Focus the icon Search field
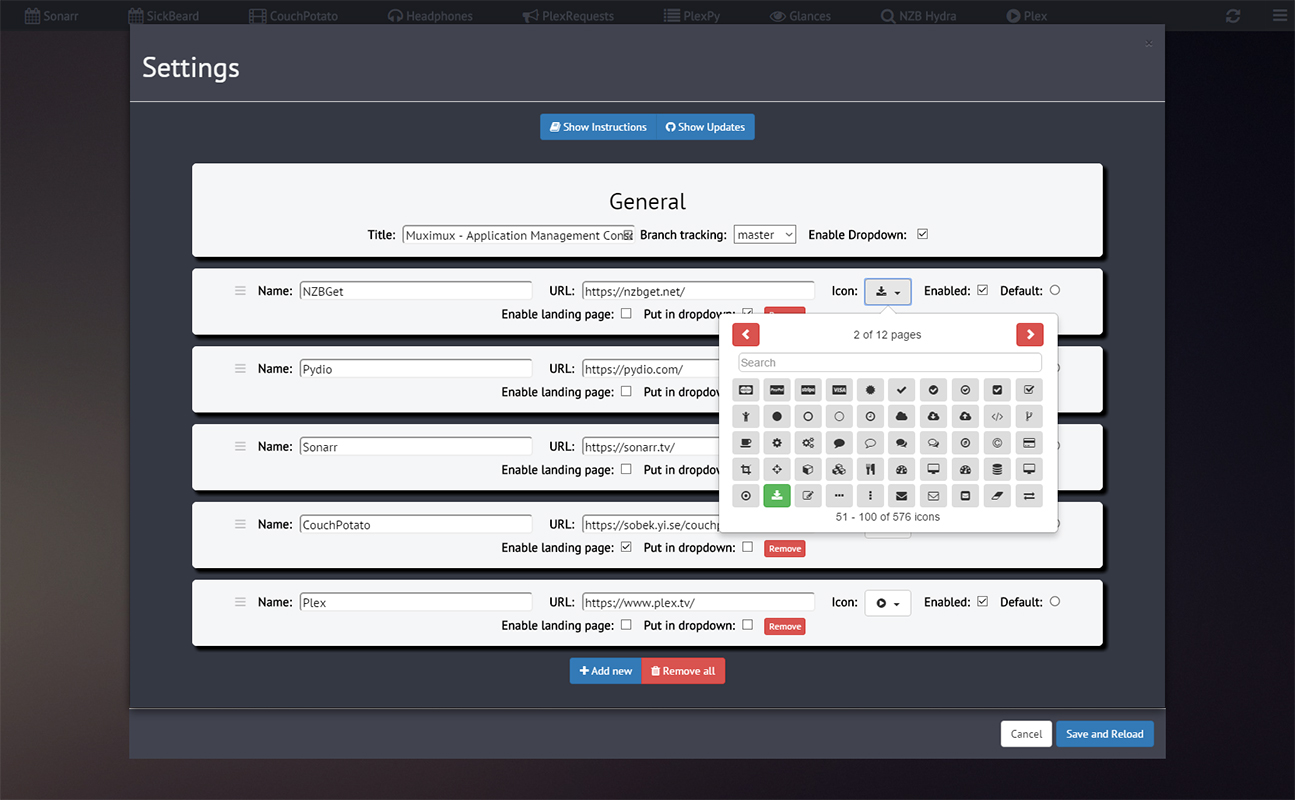 tap(890, 363)
